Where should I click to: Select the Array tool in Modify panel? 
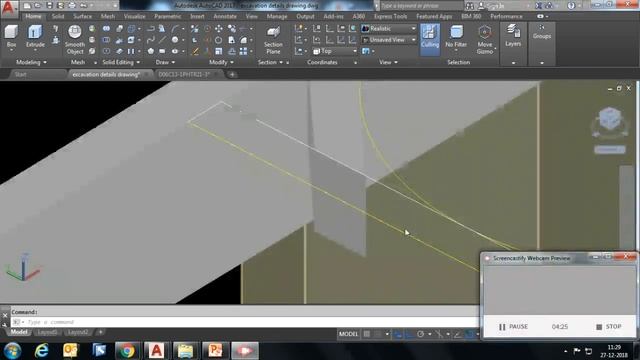(243, 51)
